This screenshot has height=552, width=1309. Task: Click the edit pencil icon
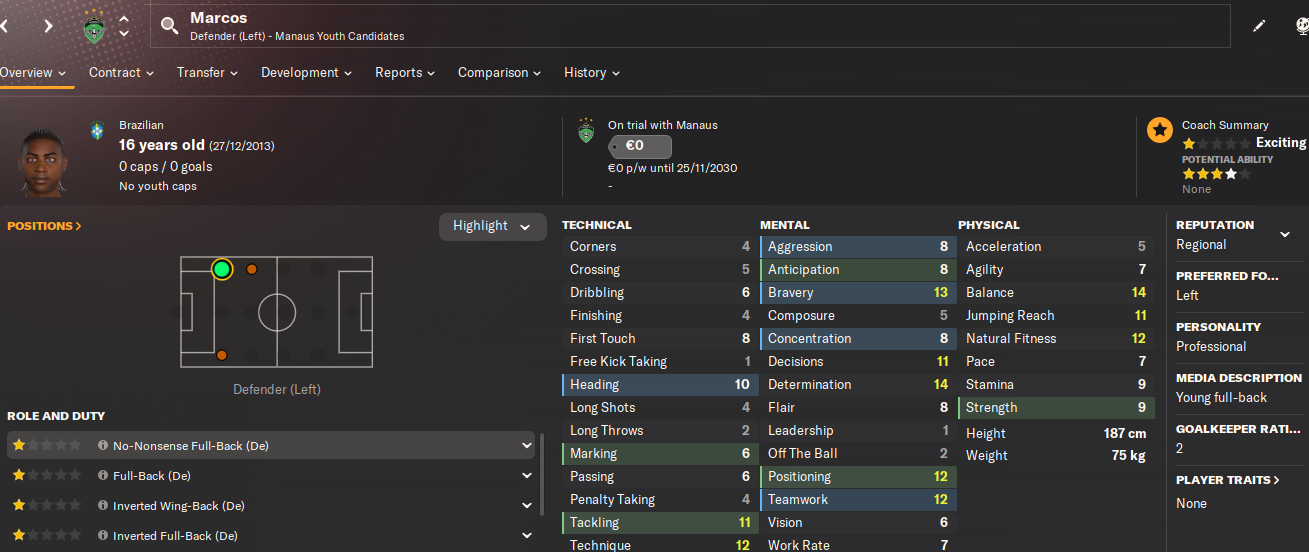1259,26
